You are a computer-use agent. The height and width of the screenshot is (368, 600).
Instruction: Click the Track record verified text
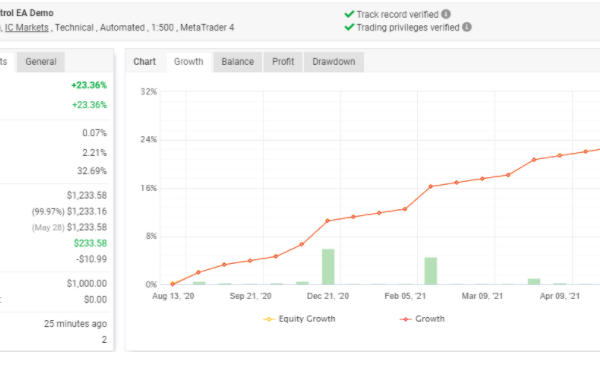[398, 15]
